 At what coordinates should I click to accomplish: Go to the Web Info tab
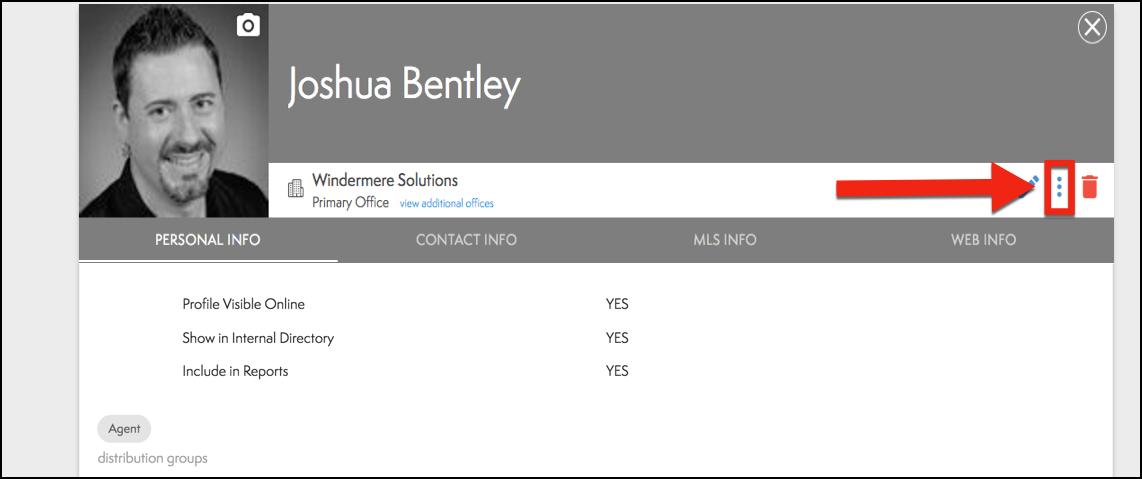984,240
